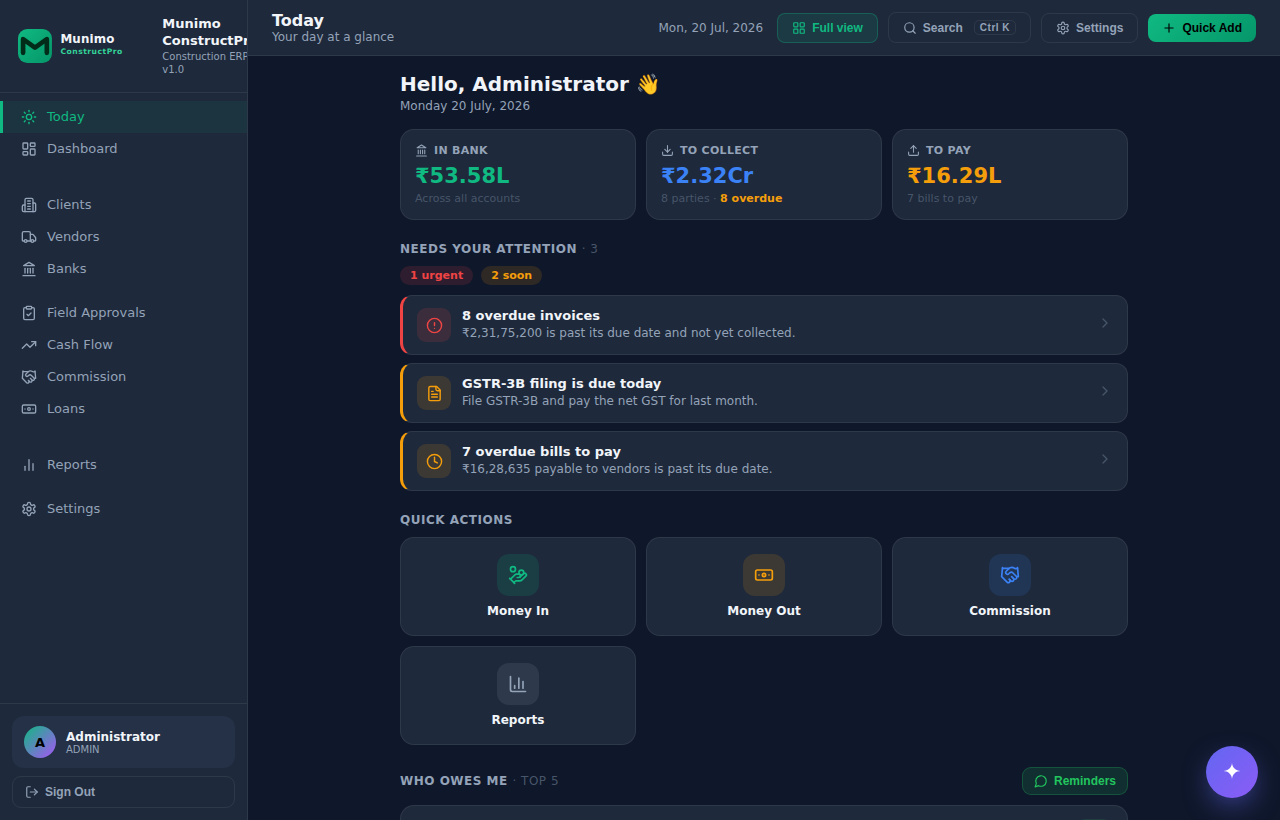1280x820 pixels.
Task: Click the '8 overdue' text on To Collect
Action: [x=751, y=198]
